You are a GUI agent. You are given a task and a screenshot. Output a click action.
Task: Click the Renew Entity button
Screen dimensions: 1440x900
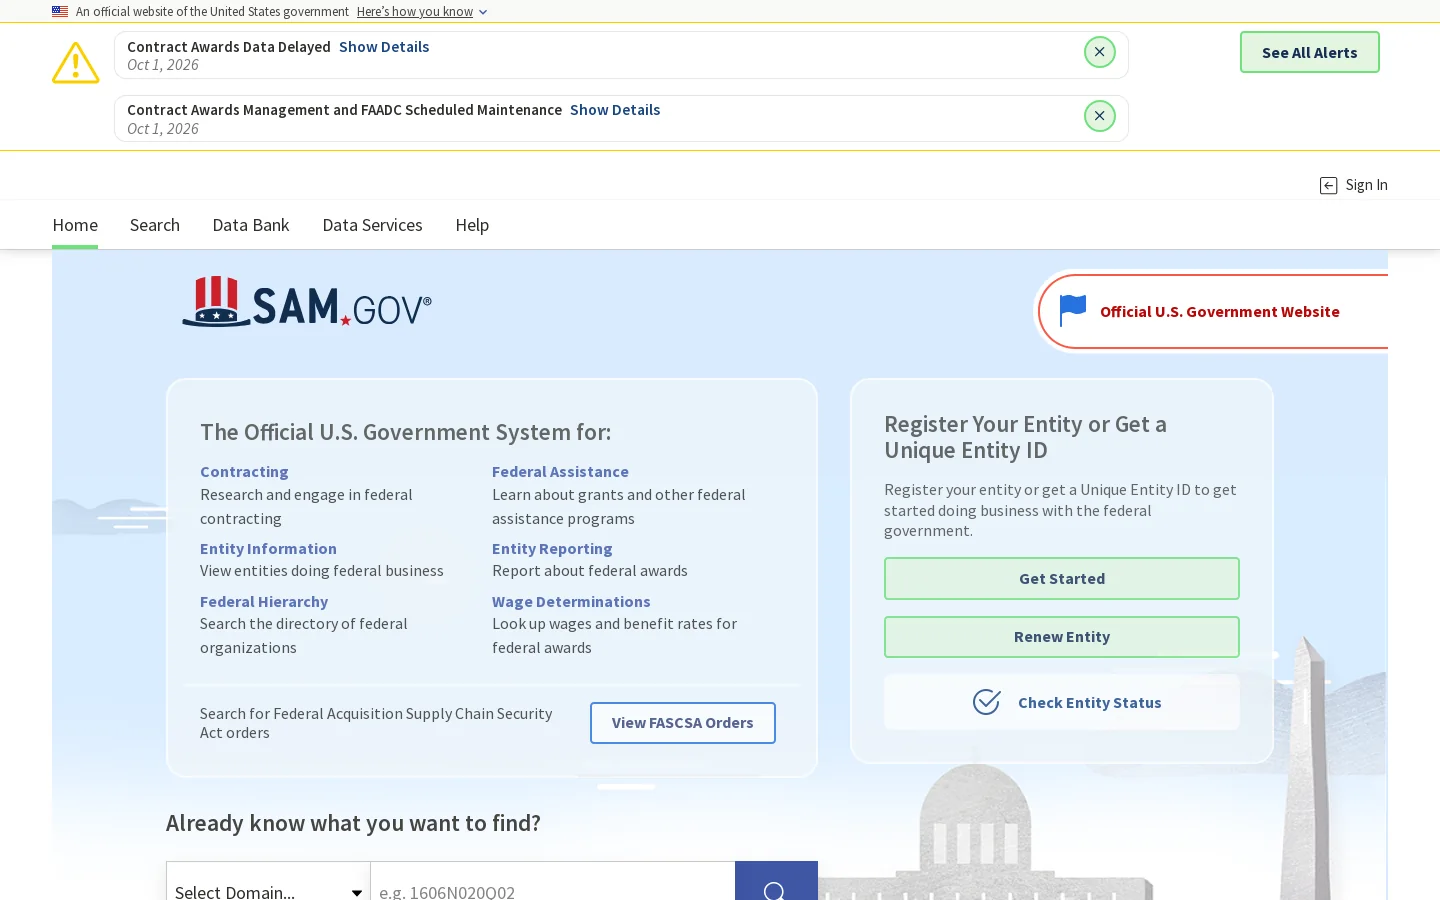[1062, 637]
